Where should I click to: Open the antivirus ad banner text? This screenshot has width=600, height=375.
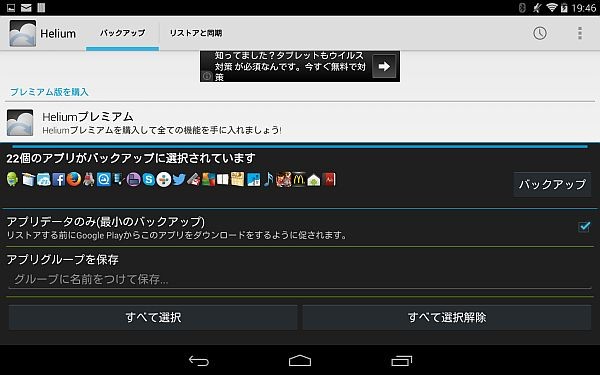(290, 66)
